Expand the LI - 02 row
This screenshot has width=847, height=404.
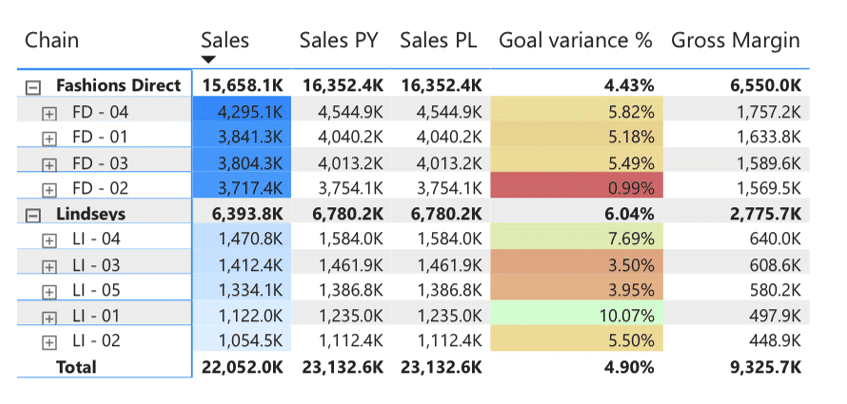coord(49,343)
